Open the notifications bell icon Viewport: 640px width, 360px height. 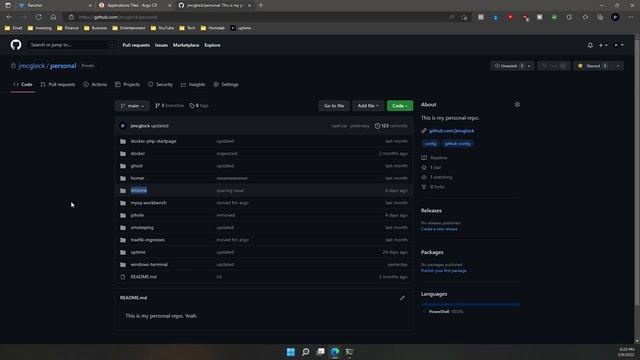coord(590,45)
